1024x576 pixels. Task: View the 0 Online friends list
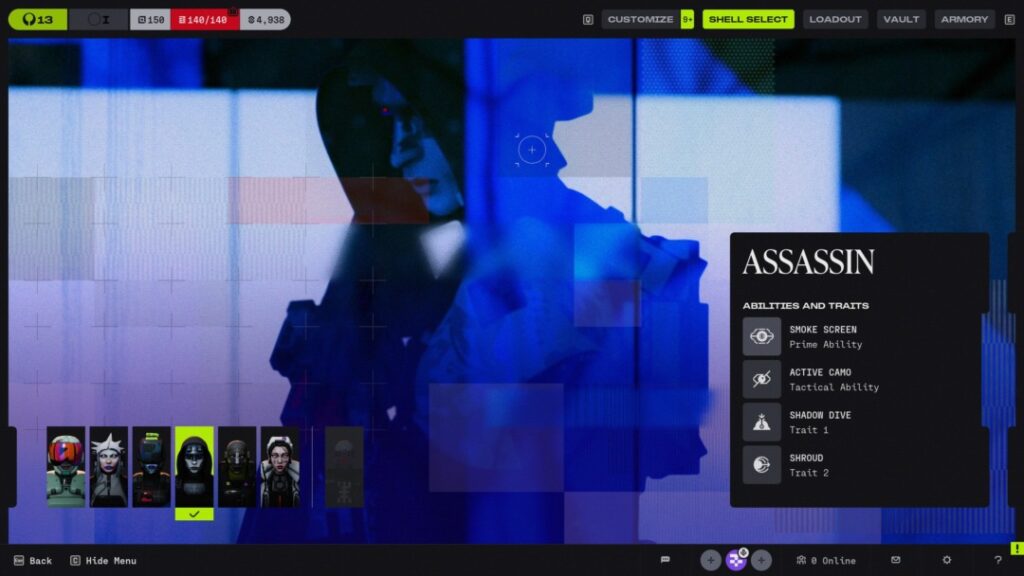pos(825,560)
